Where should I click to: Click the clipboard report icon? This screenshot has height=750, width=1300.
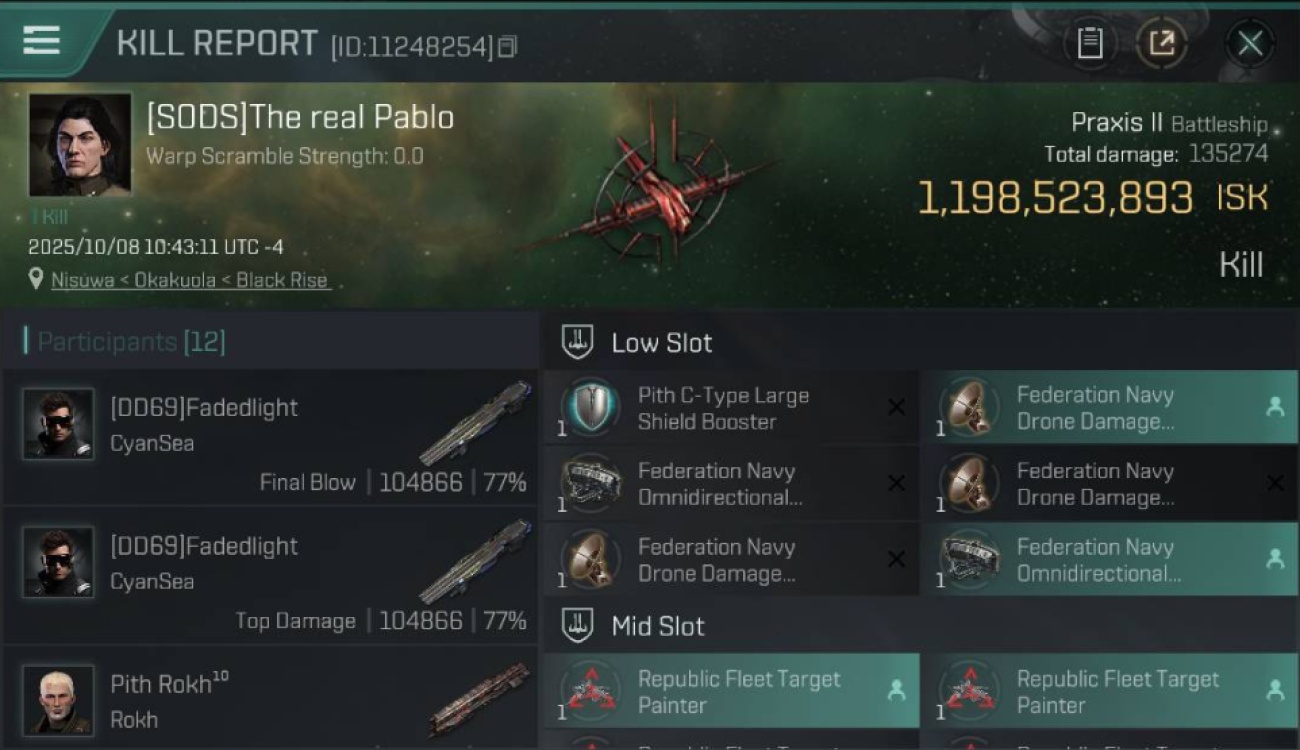(x=1089, y=43)
